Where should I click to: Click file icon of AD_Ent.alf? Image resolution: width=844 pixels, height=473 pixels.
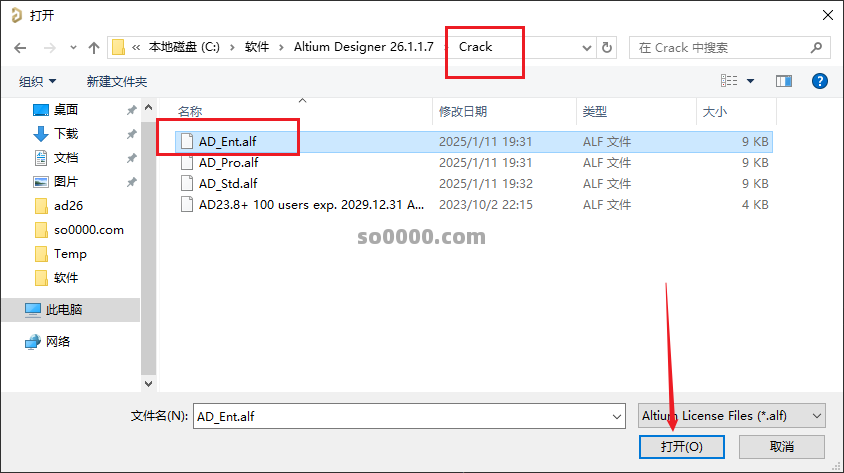(x=187, y=142)
